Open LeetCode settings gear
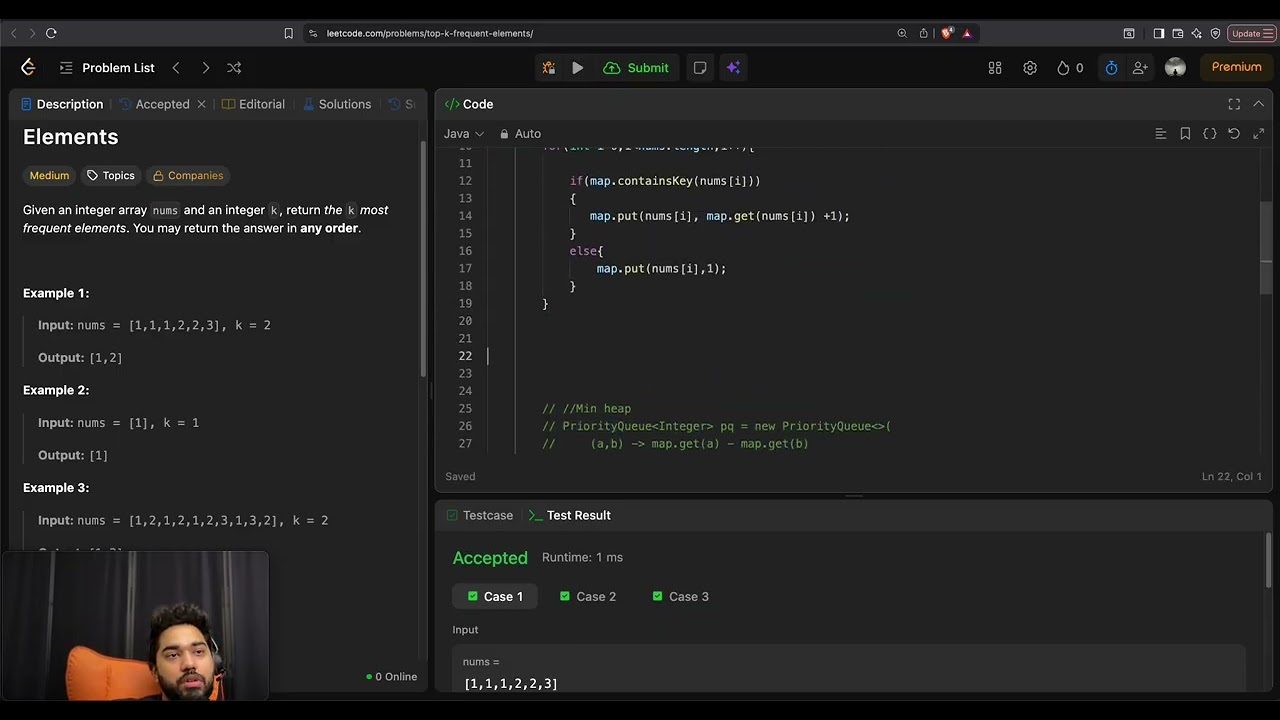Viewport: 1280px width, 720px height. [1030, 68]
